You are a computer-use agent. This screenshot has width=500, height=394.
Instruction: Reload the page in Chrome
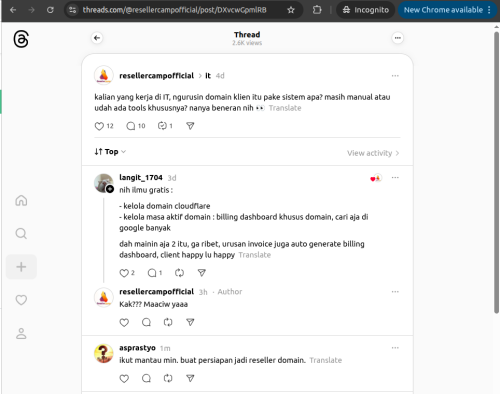(50, 10)
